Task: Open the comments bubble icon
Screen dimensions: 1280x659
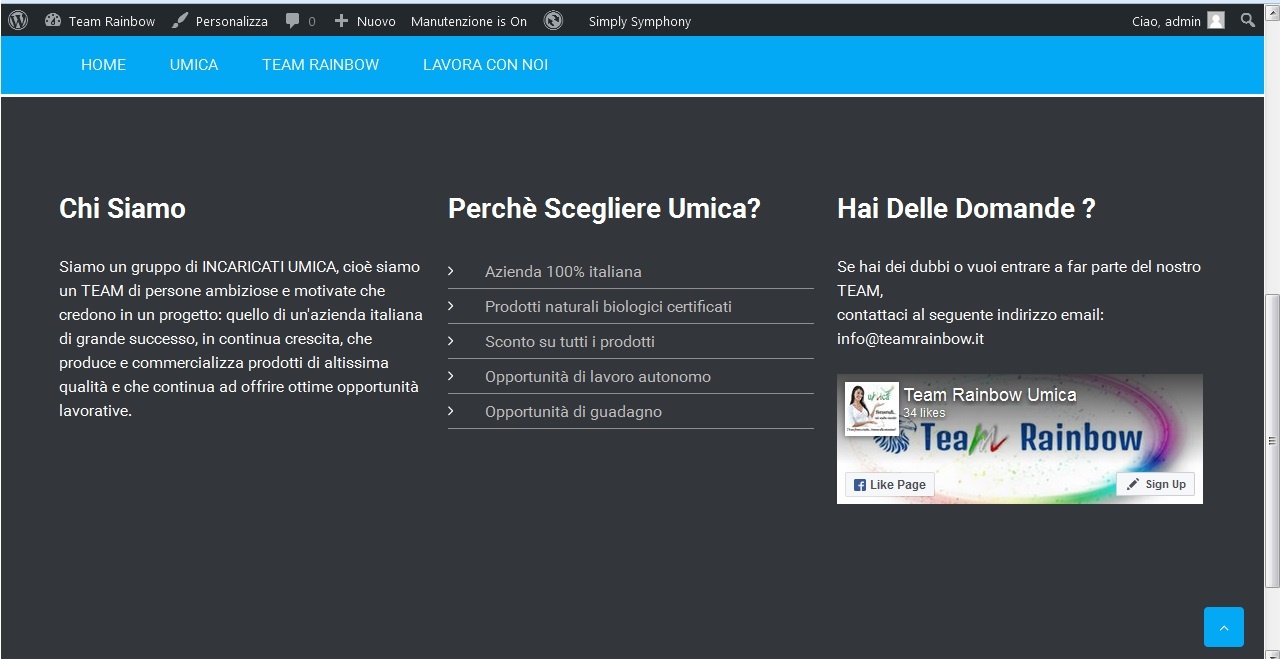Action: 293,20
